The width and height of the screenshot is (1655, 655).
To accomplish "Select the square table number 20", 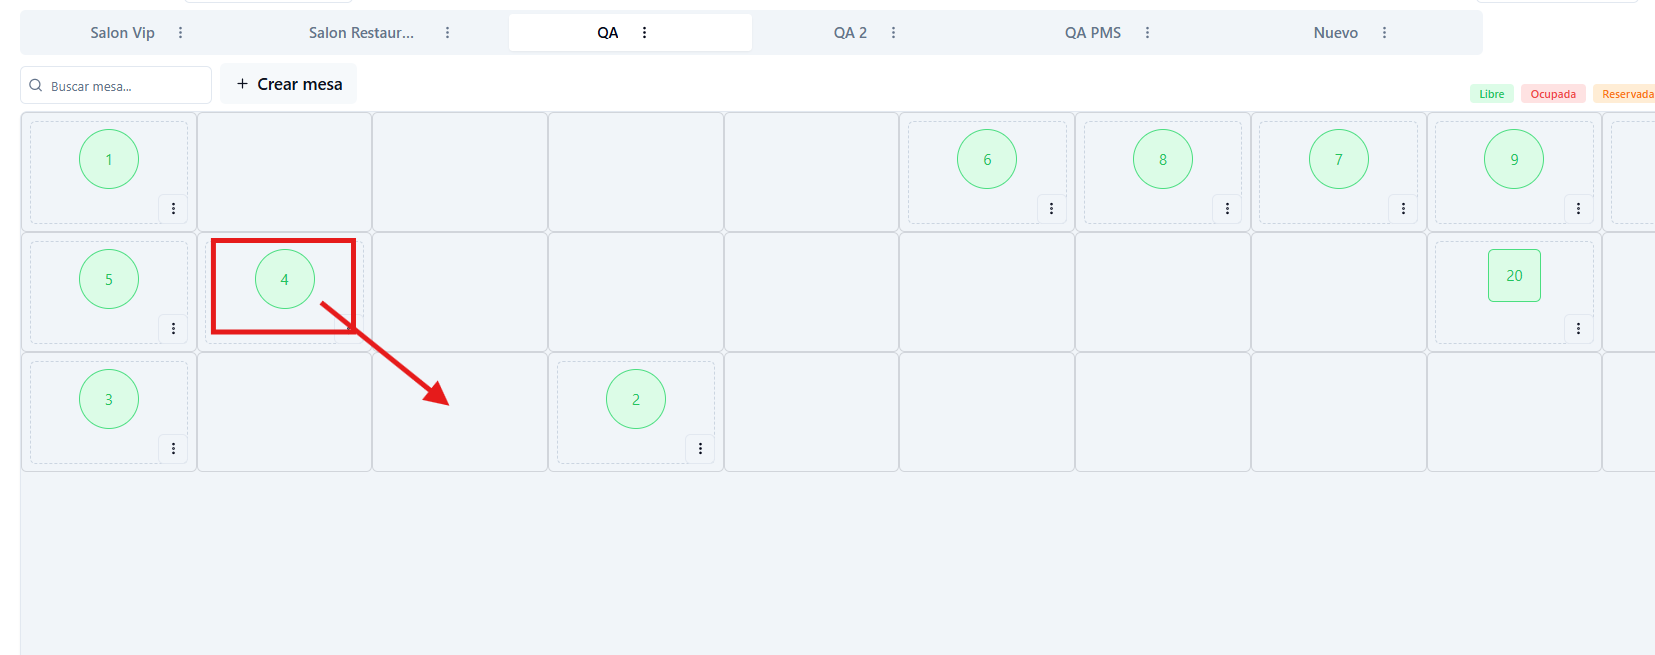I will 1514,276.
